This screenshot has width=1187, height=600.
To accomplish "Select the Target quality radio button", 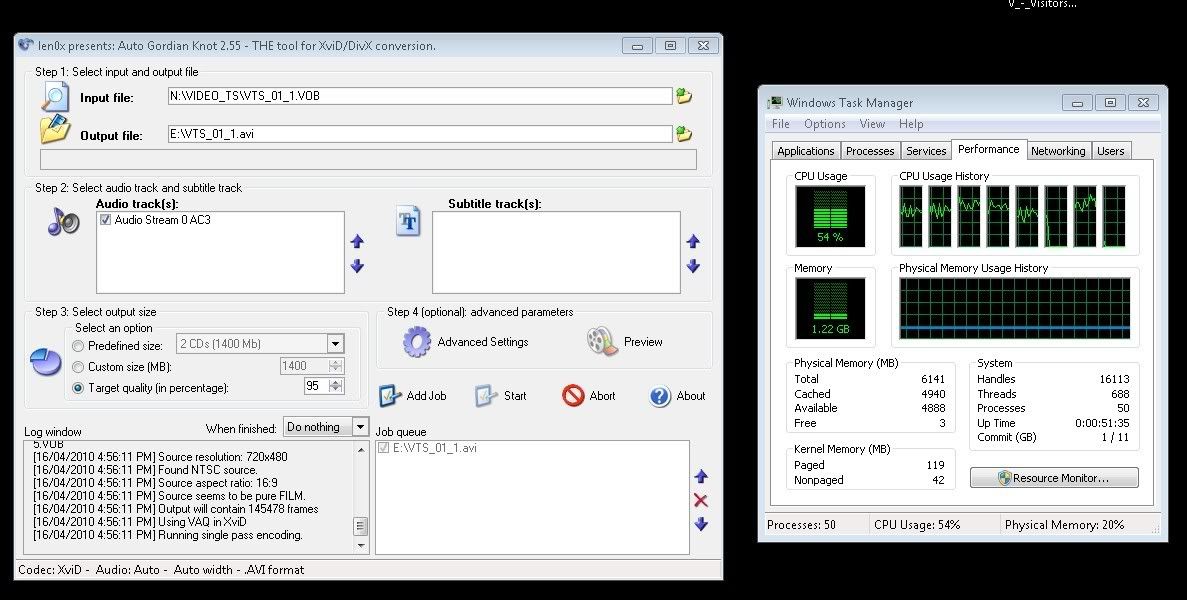I will [78, 388].
